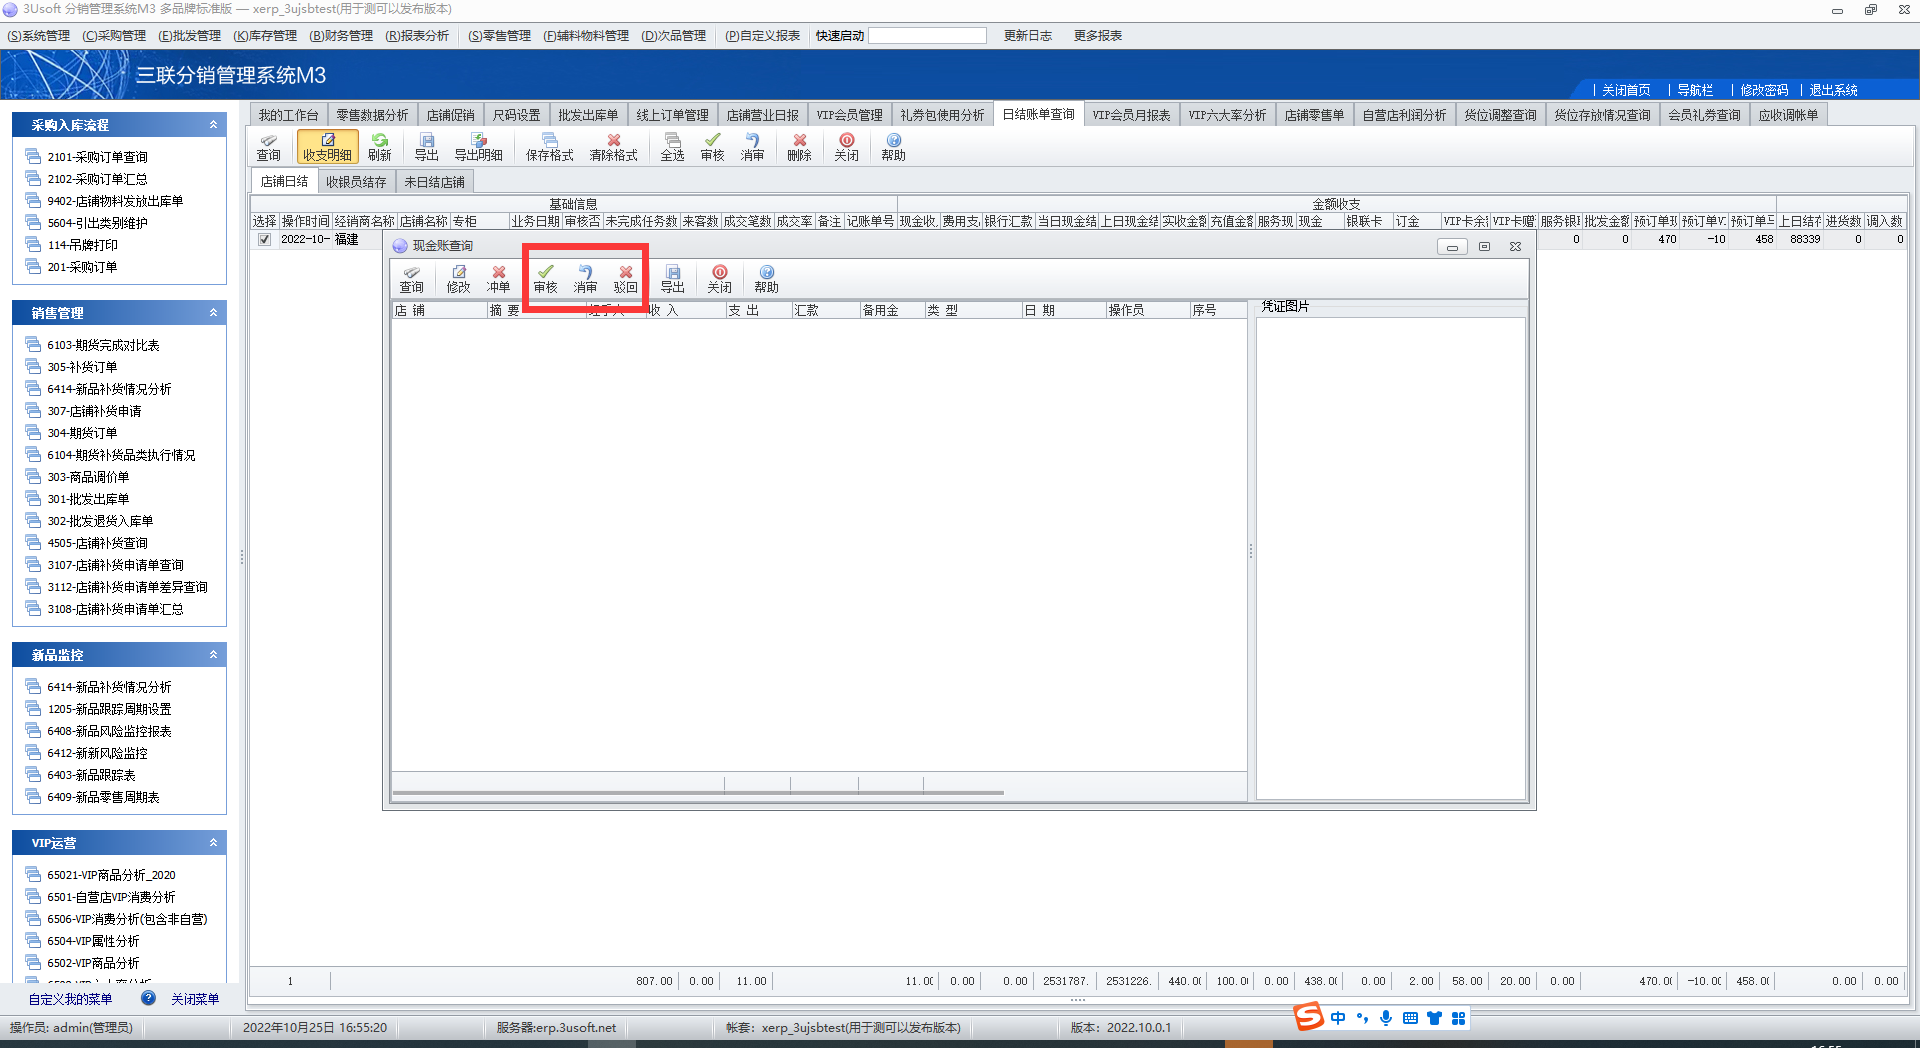Open the (C)采购管理 menu
Screen dimensions: 1920x1048
point(114,36)
